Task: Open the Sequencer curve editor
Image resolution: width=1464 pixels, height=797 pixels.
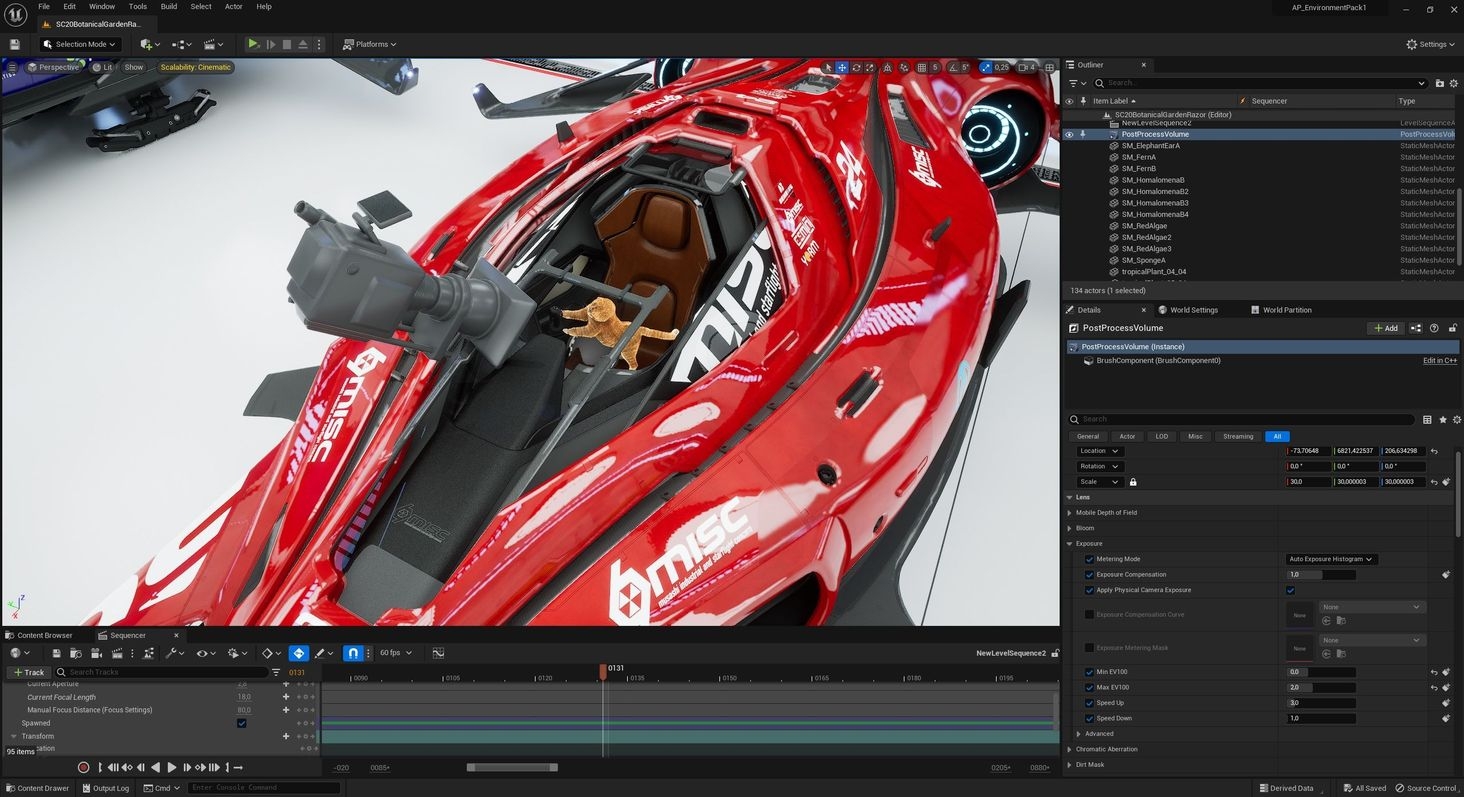Action: pyautogui.click(x=438, y=653)
